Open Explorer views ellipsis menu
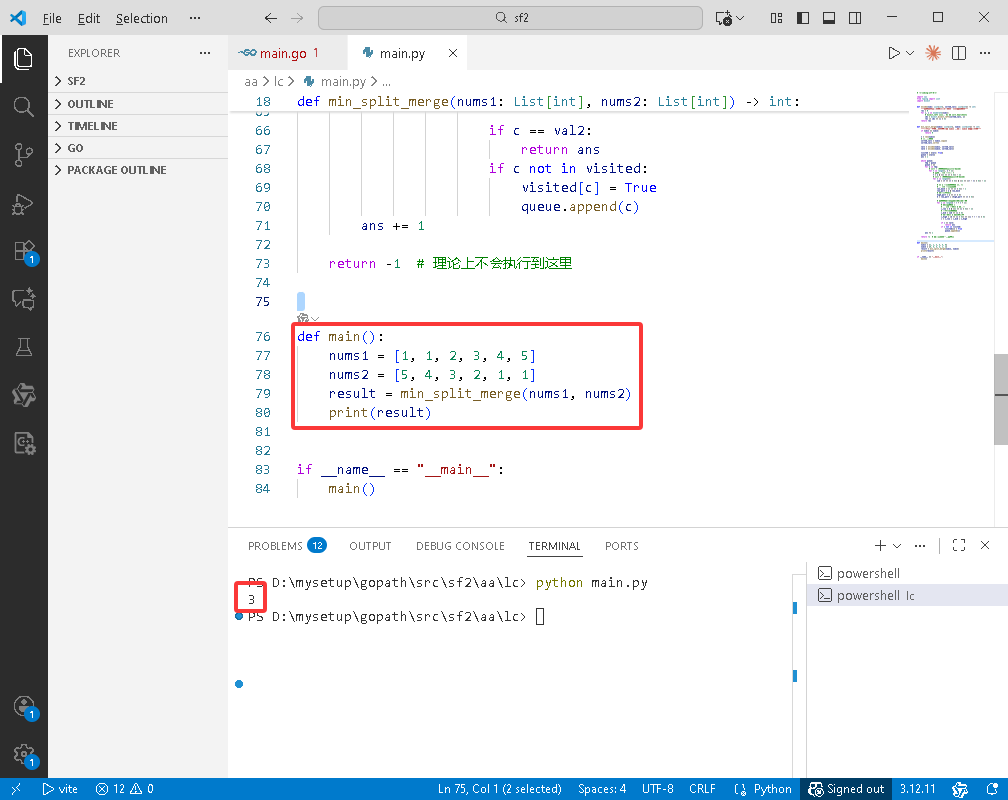 pyautogui.click(x=205, y=53)
